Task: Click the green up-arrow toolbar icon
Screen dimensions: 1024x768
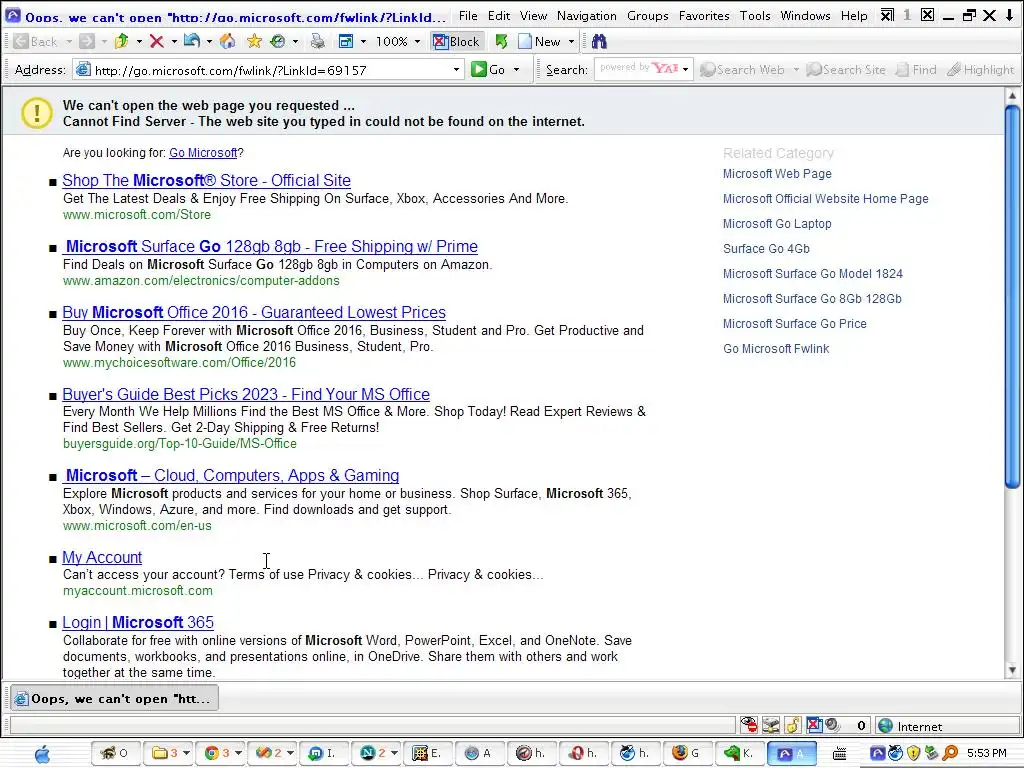Action: (x=122, y=42)
